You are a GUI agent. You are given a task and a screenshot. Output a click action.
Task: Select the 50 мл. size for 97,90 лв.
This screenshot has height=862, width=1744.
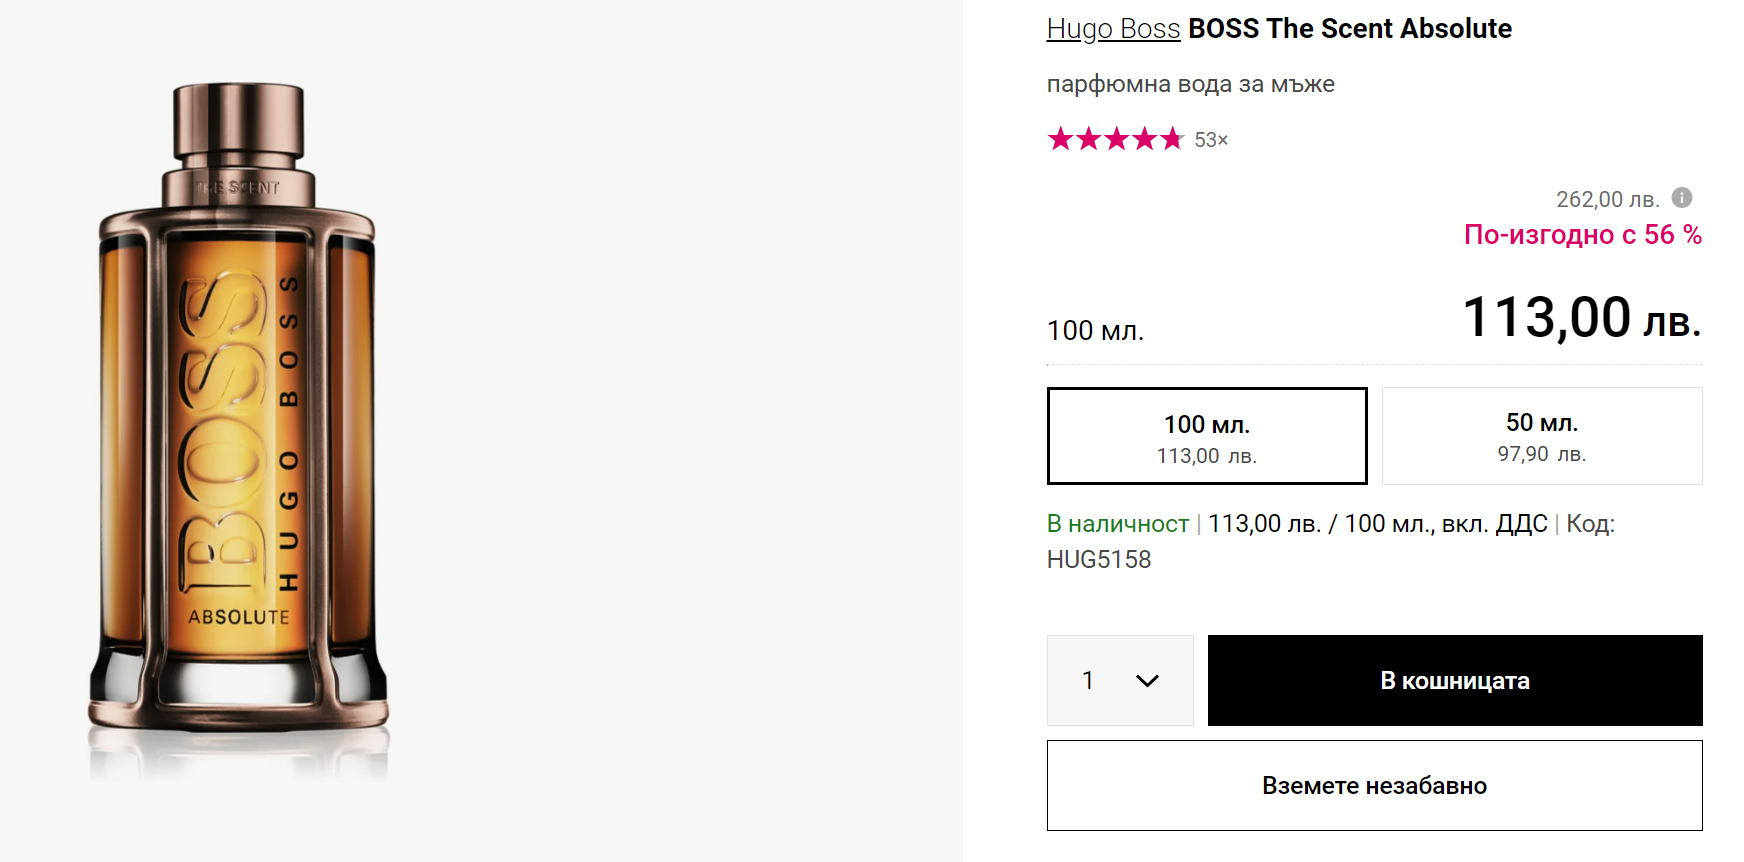click(1541, 436)
